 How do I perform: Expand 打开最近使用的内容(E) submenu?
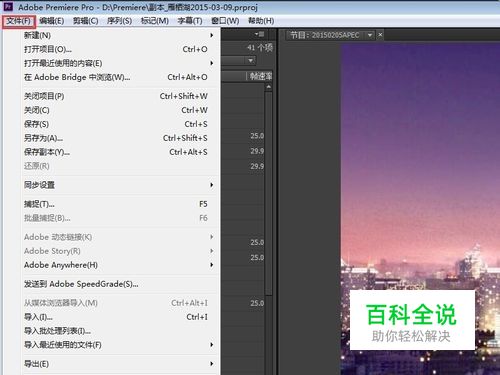pos(119,63)
